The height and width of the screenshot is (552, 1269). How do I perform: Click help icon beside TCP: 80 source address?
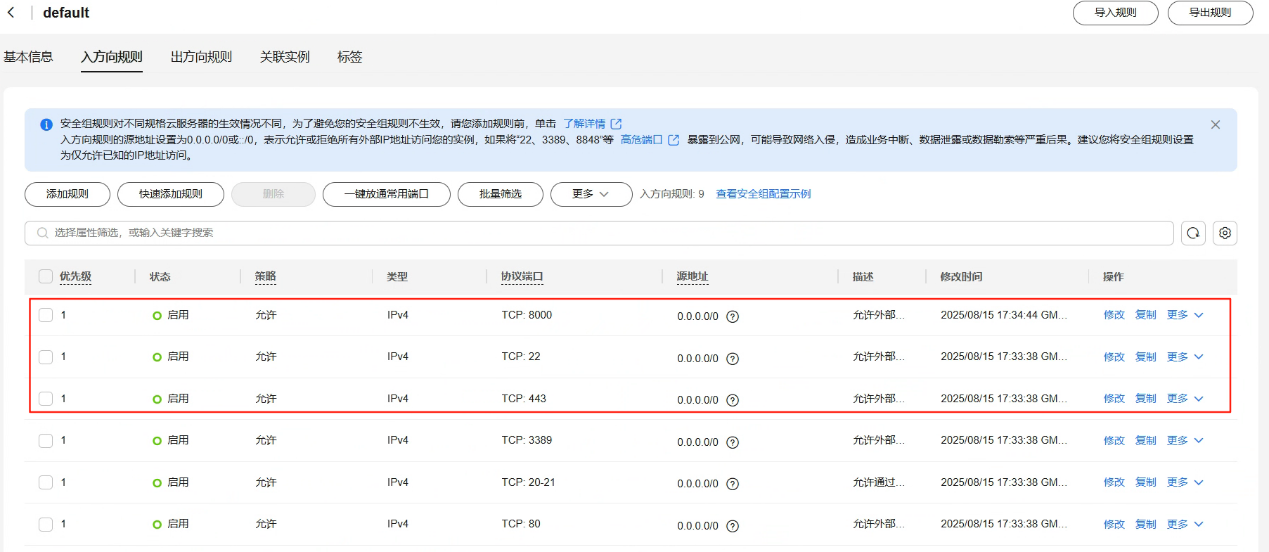732,526
